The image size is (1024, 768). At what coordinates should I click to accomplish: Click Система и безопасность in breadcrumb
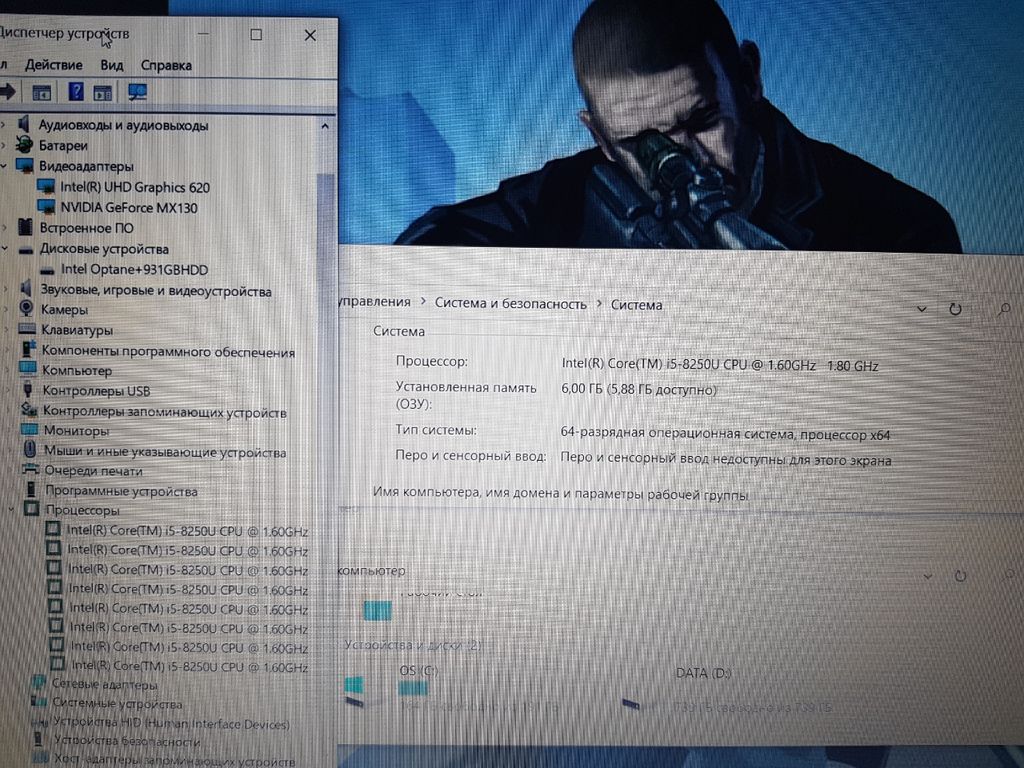[511, 304]
